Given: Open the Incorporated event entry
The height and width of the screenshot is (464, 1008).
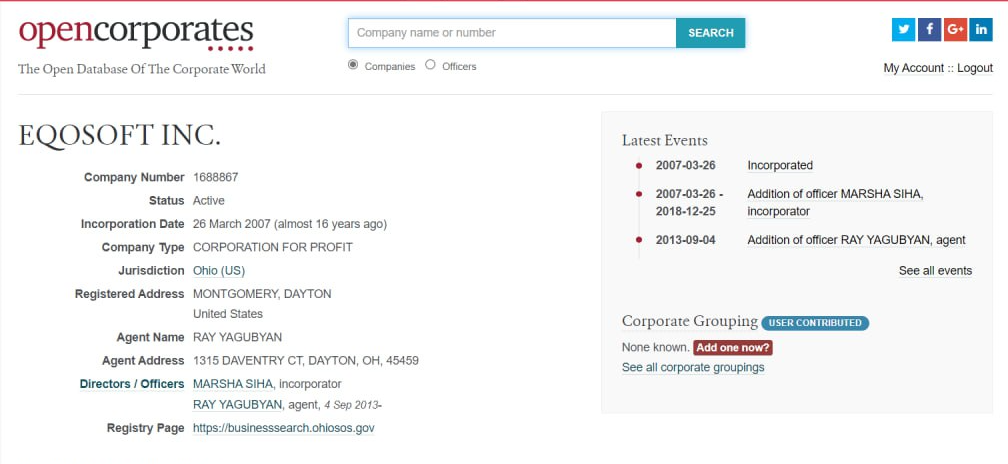Looking at the screenshot, I should pos(780,165).
